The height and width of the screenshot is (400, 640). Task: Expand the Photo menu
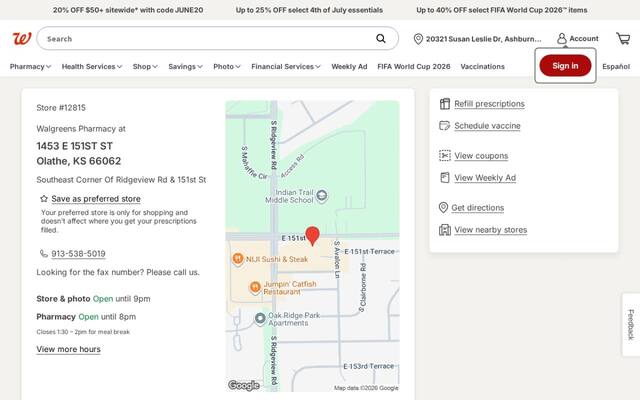[x=227, y=67]
